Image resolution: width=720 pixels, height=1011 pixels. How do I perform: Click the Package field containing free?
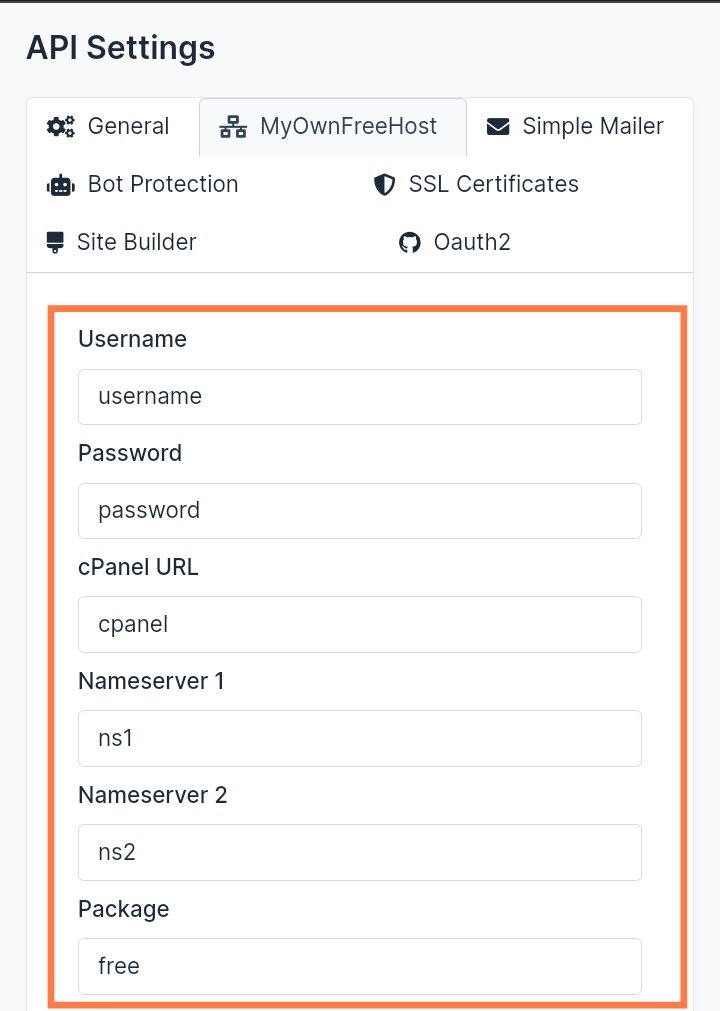click(360, 966)
